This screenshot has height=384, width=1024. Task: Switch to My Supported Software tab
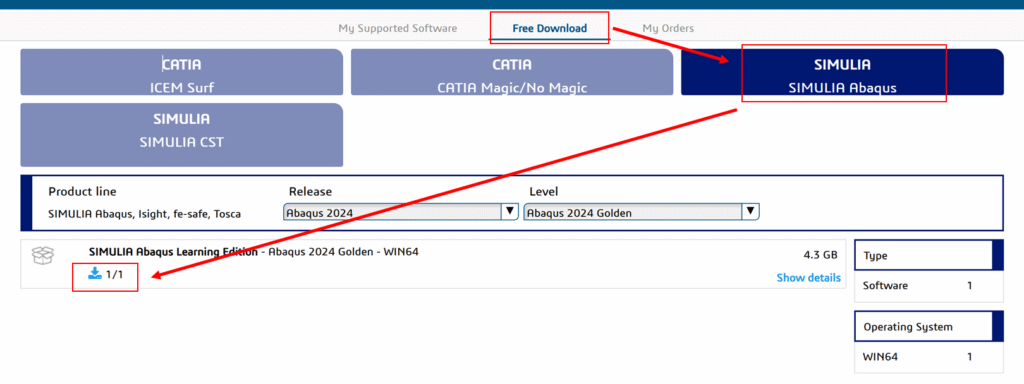[x=398, y=28]
